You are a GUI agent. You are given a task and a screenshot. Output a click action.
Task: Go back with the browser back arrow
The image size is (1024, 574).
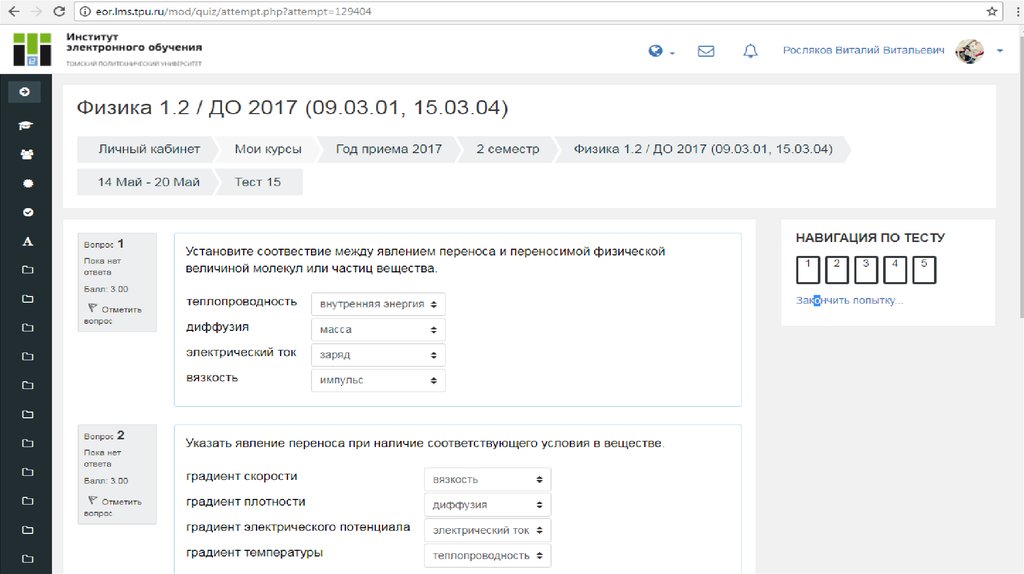(x=14, y=11)
